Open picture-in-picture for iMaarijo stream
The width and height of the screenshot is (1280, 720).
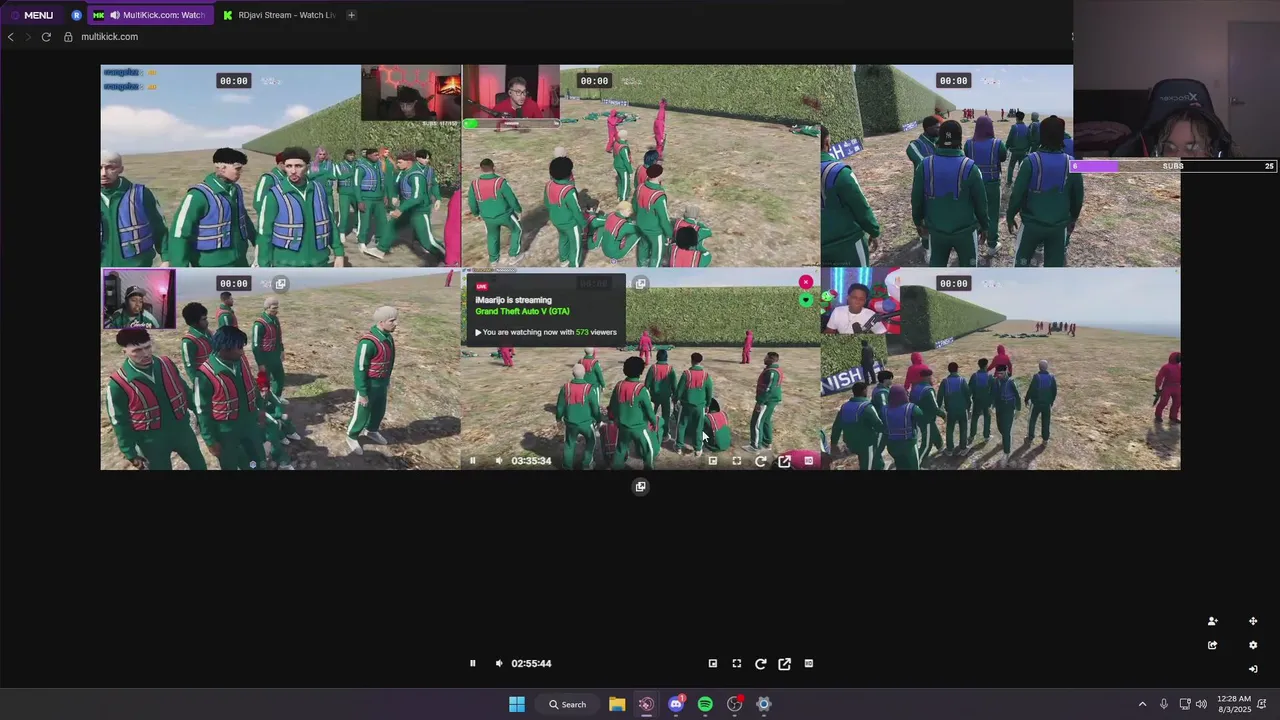[x=713, y=461]
